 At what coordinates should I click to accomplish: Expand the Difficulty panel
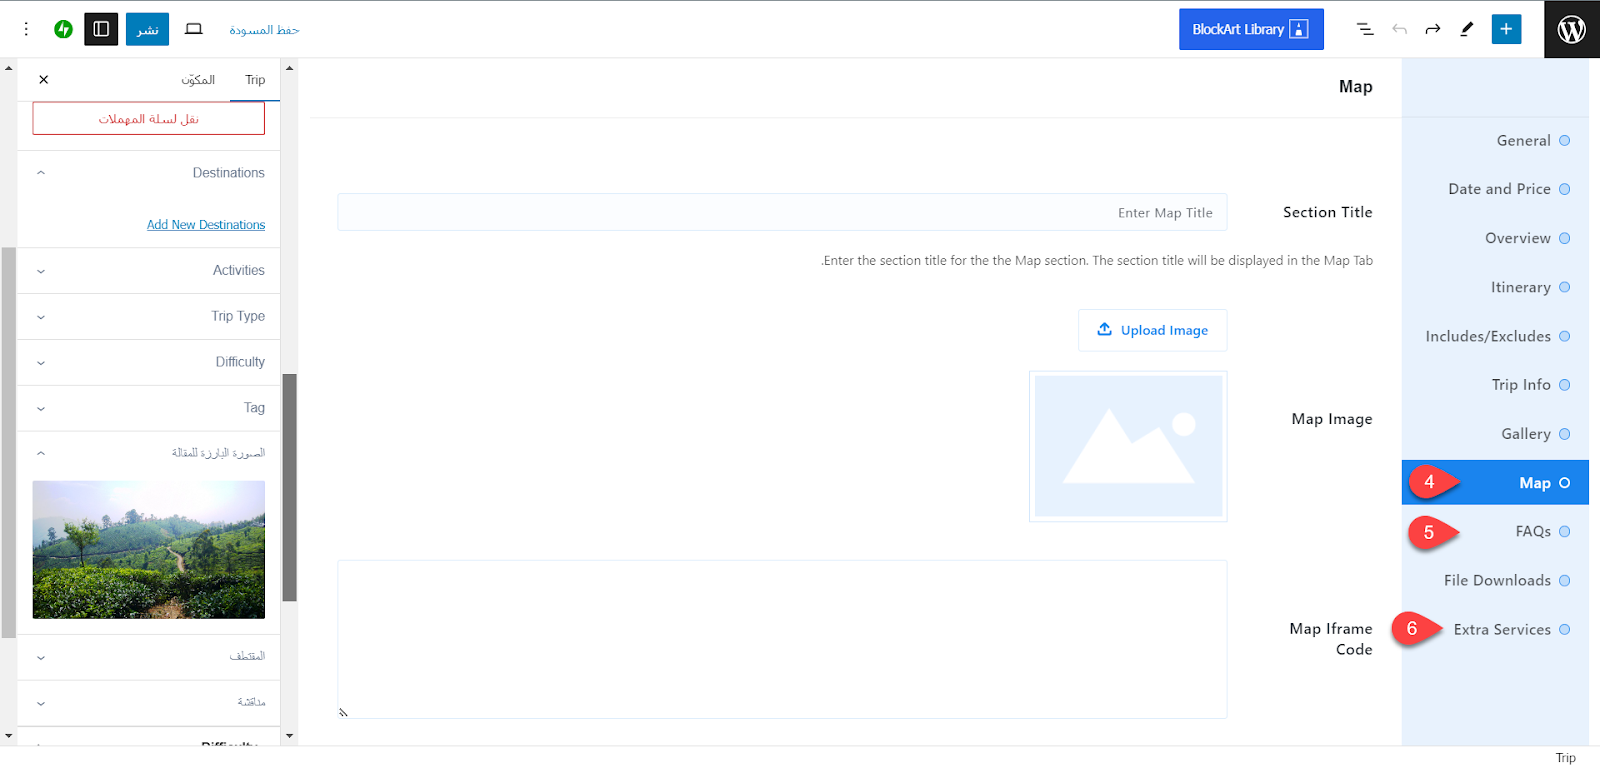[x=149, y=362]
